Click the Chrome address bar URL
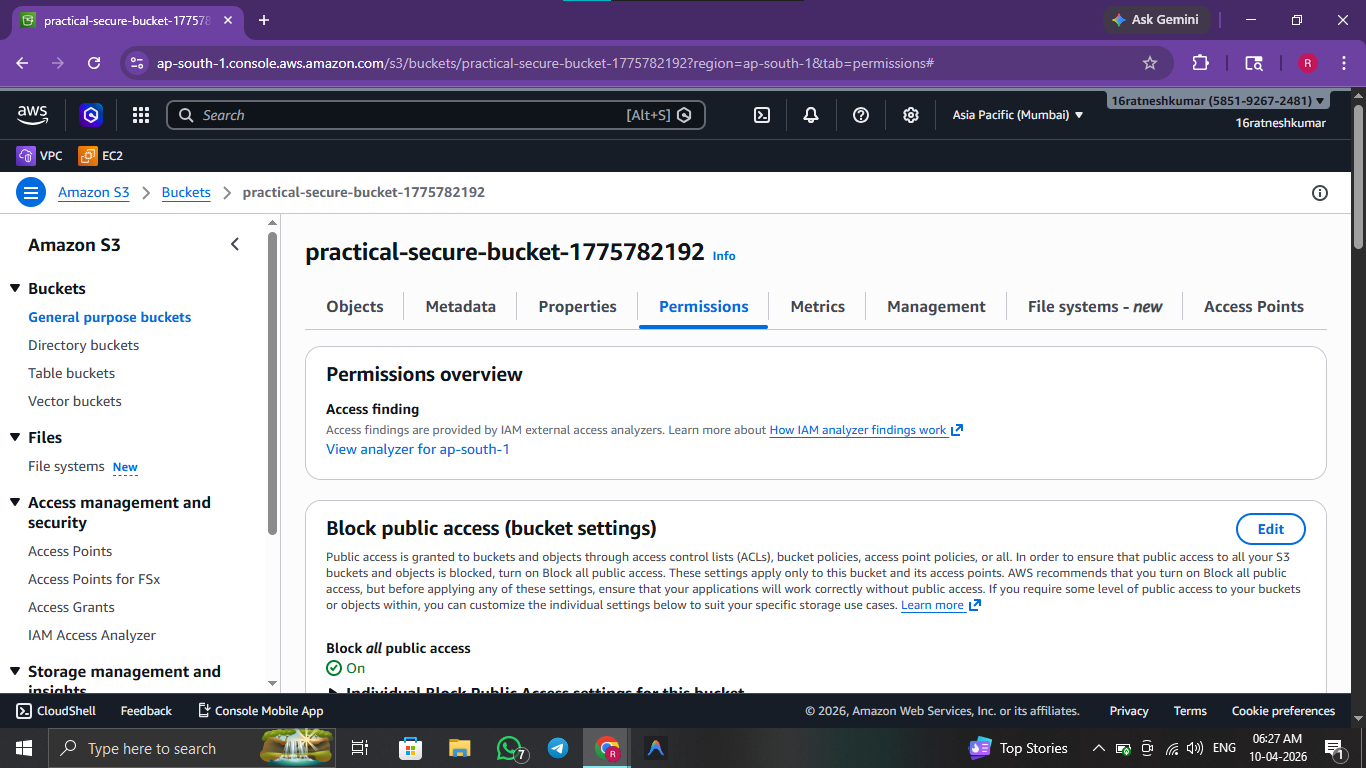The width and height of the screenshot is (1366, 768). point(545,63)
